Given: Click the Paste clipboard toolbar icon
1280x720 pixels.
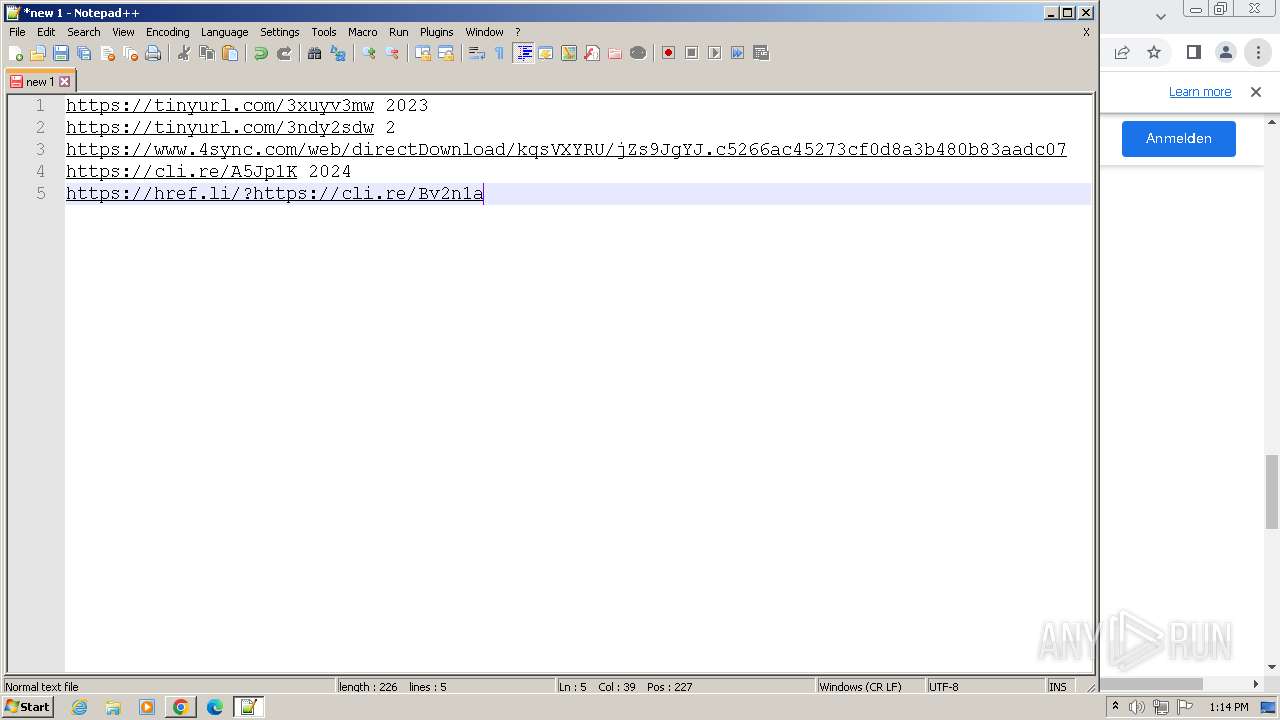Looking at the screenshot, I should pyautogui.click(x=230, y=53).
